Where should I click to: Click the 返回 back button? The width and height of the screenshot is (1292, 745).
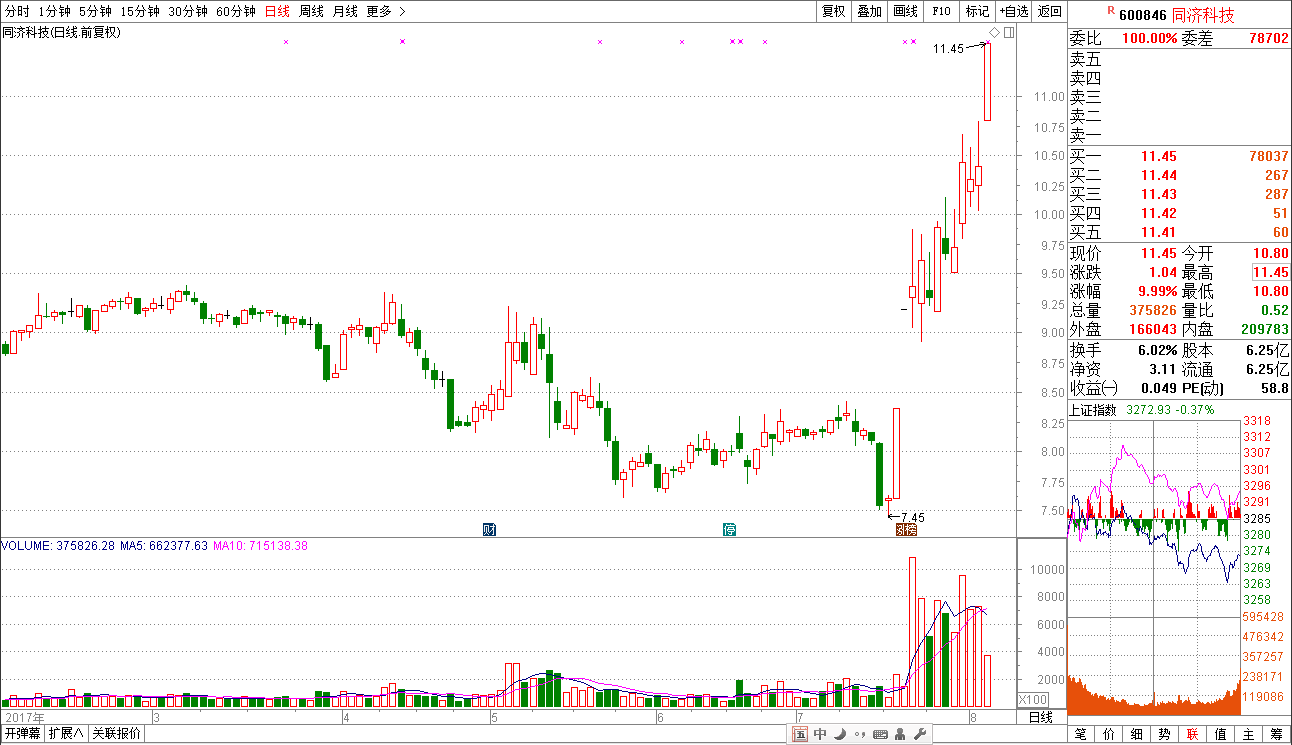[x=1049, y=11]
